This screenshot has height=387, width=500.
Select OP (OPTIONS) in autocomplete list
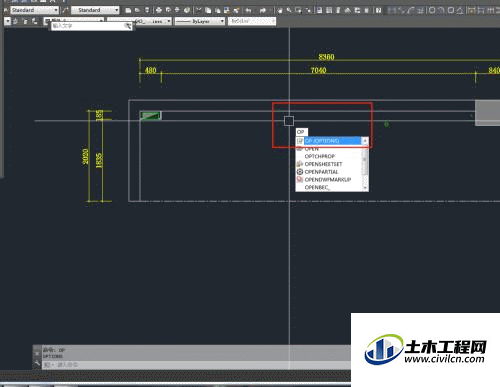point(332,141)
